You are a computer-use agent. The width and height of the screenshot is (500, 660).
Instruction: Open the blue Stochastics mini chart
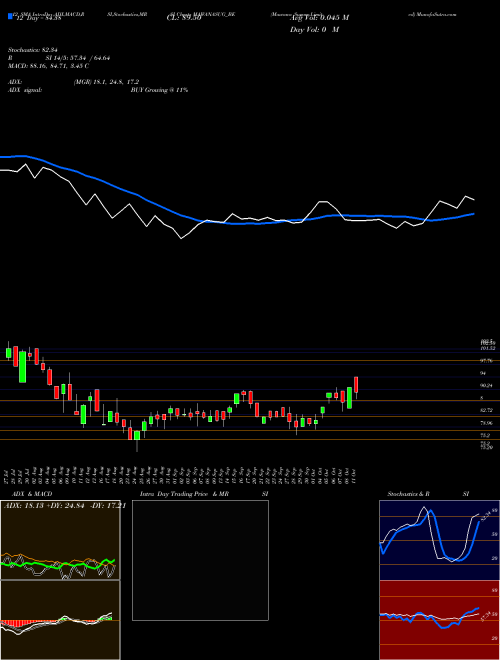(x=439, y=540)
